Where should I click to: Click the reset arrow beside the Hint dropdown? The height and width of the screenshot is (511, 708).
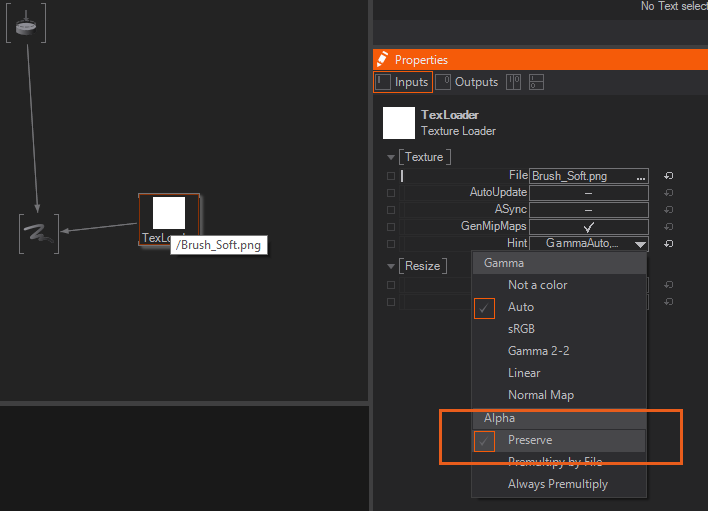[668, 243]
